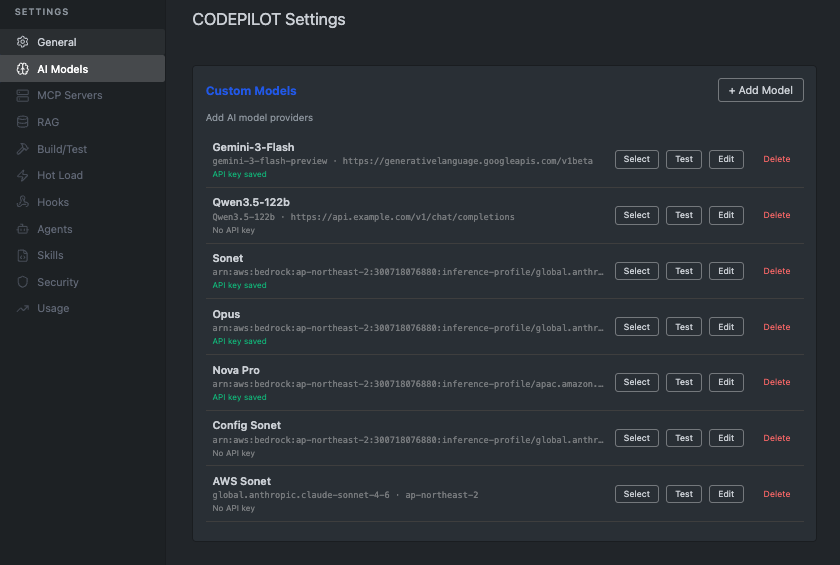Click the Skills file icon
The height and width of the screenshot is (565, 840).
point(22,255)
